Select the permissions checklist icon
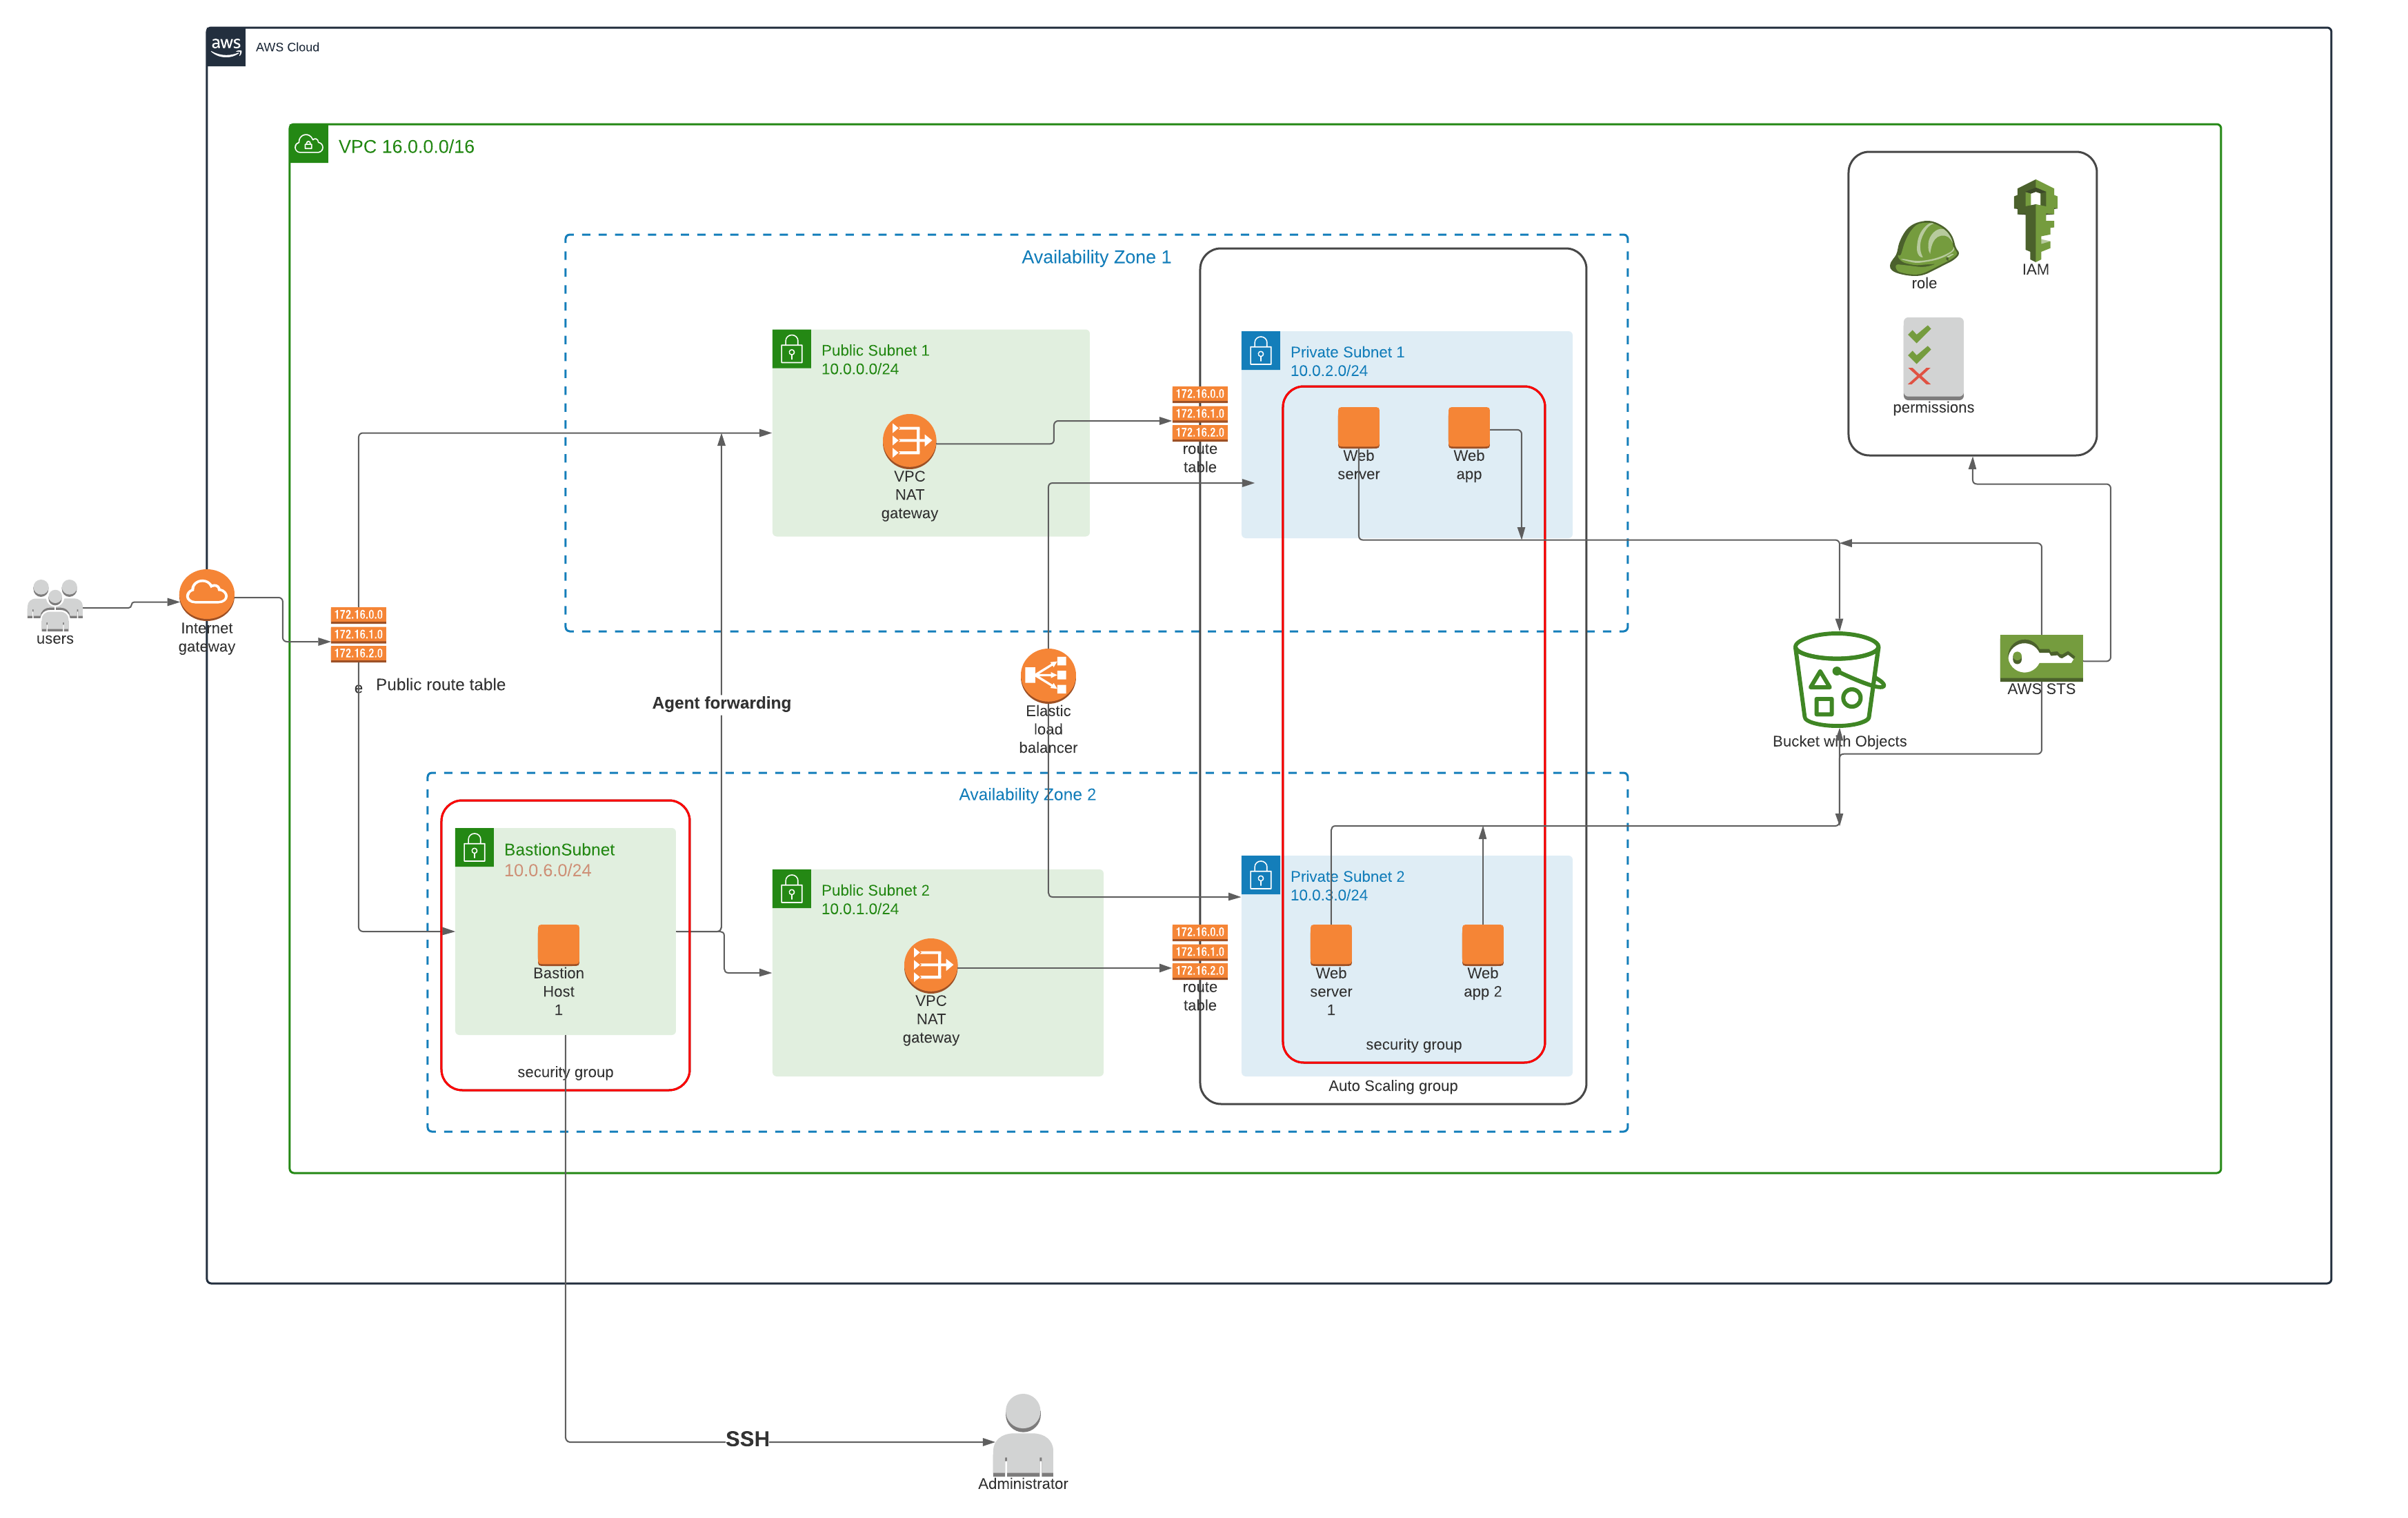Viewport: 2408px width, 1518px height. click(1931, 356)
